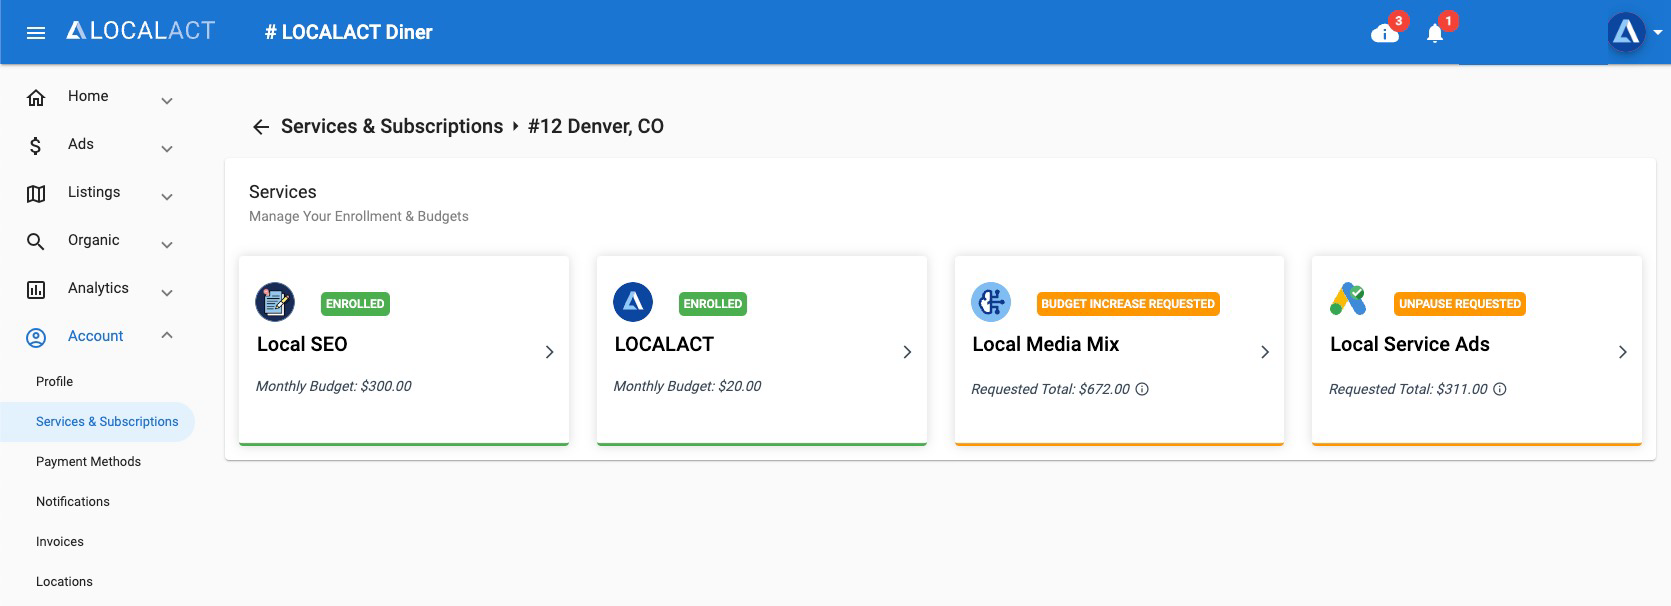Screen dimensions: 1671x606
Task: Click the Analytics menu label
Action: [98, 288]
